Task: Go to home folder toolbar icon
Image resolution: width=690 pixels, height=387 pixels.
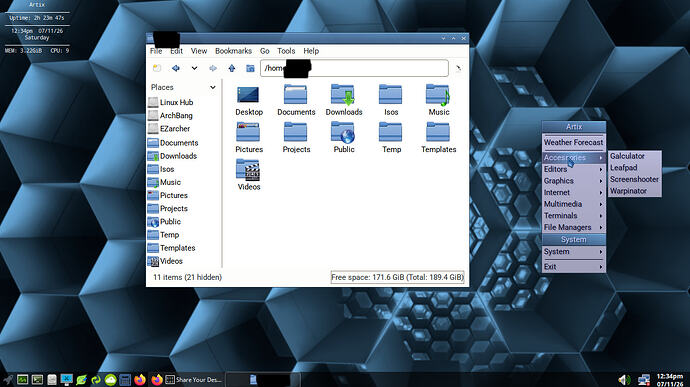Action: point(250,68)
